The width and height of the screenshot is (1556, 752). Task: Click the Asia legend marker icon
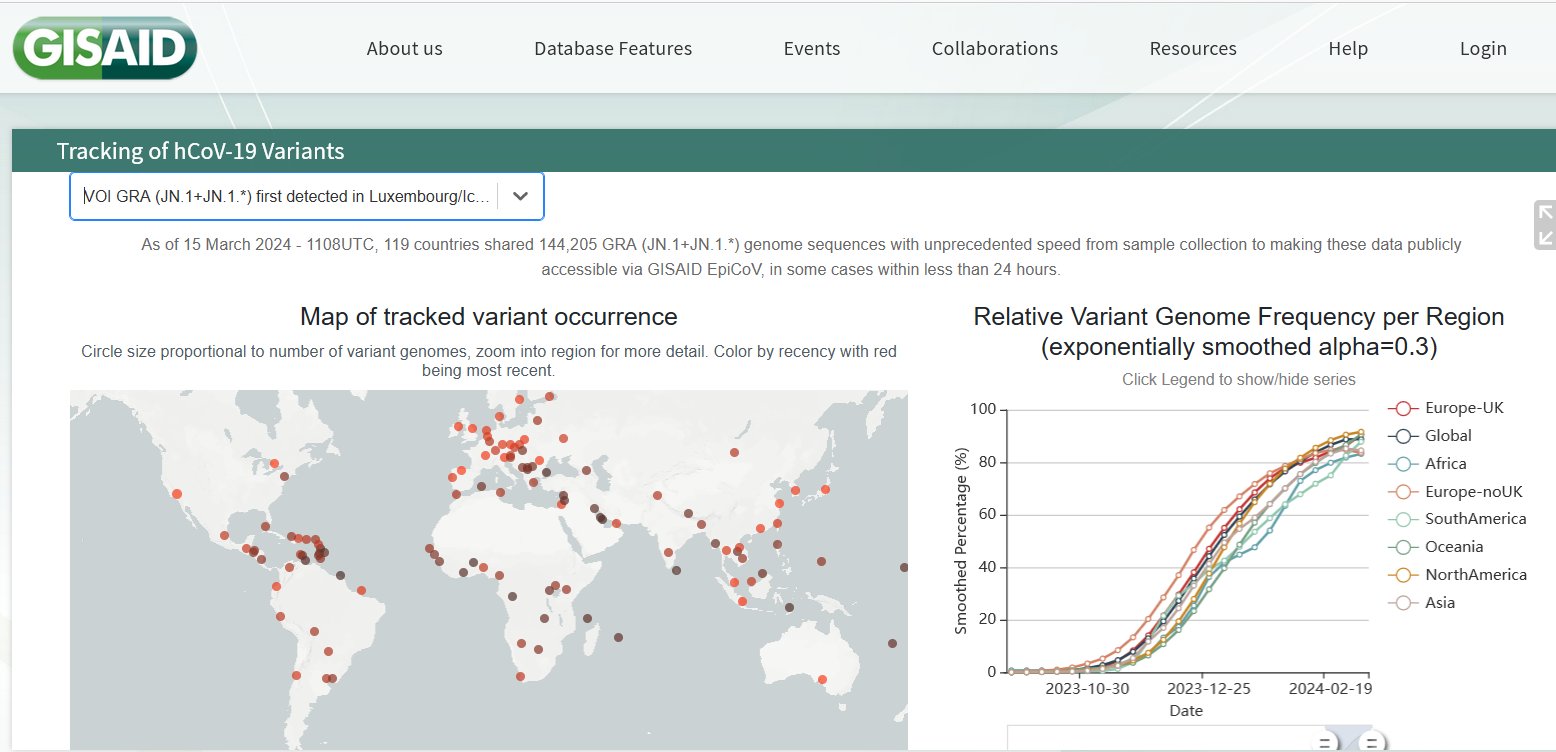1403,603
